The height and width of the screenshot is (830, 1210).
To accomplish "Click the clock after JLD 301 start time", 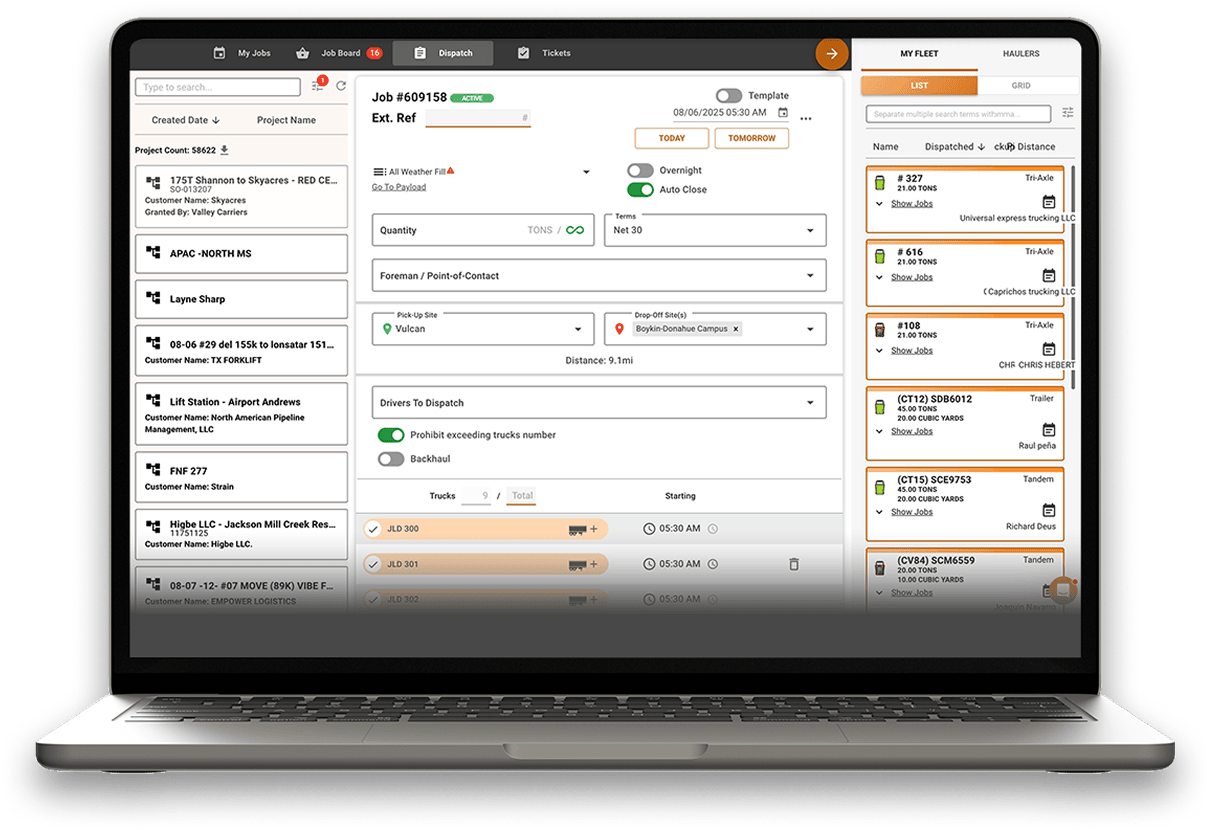I will pos(713,564).
